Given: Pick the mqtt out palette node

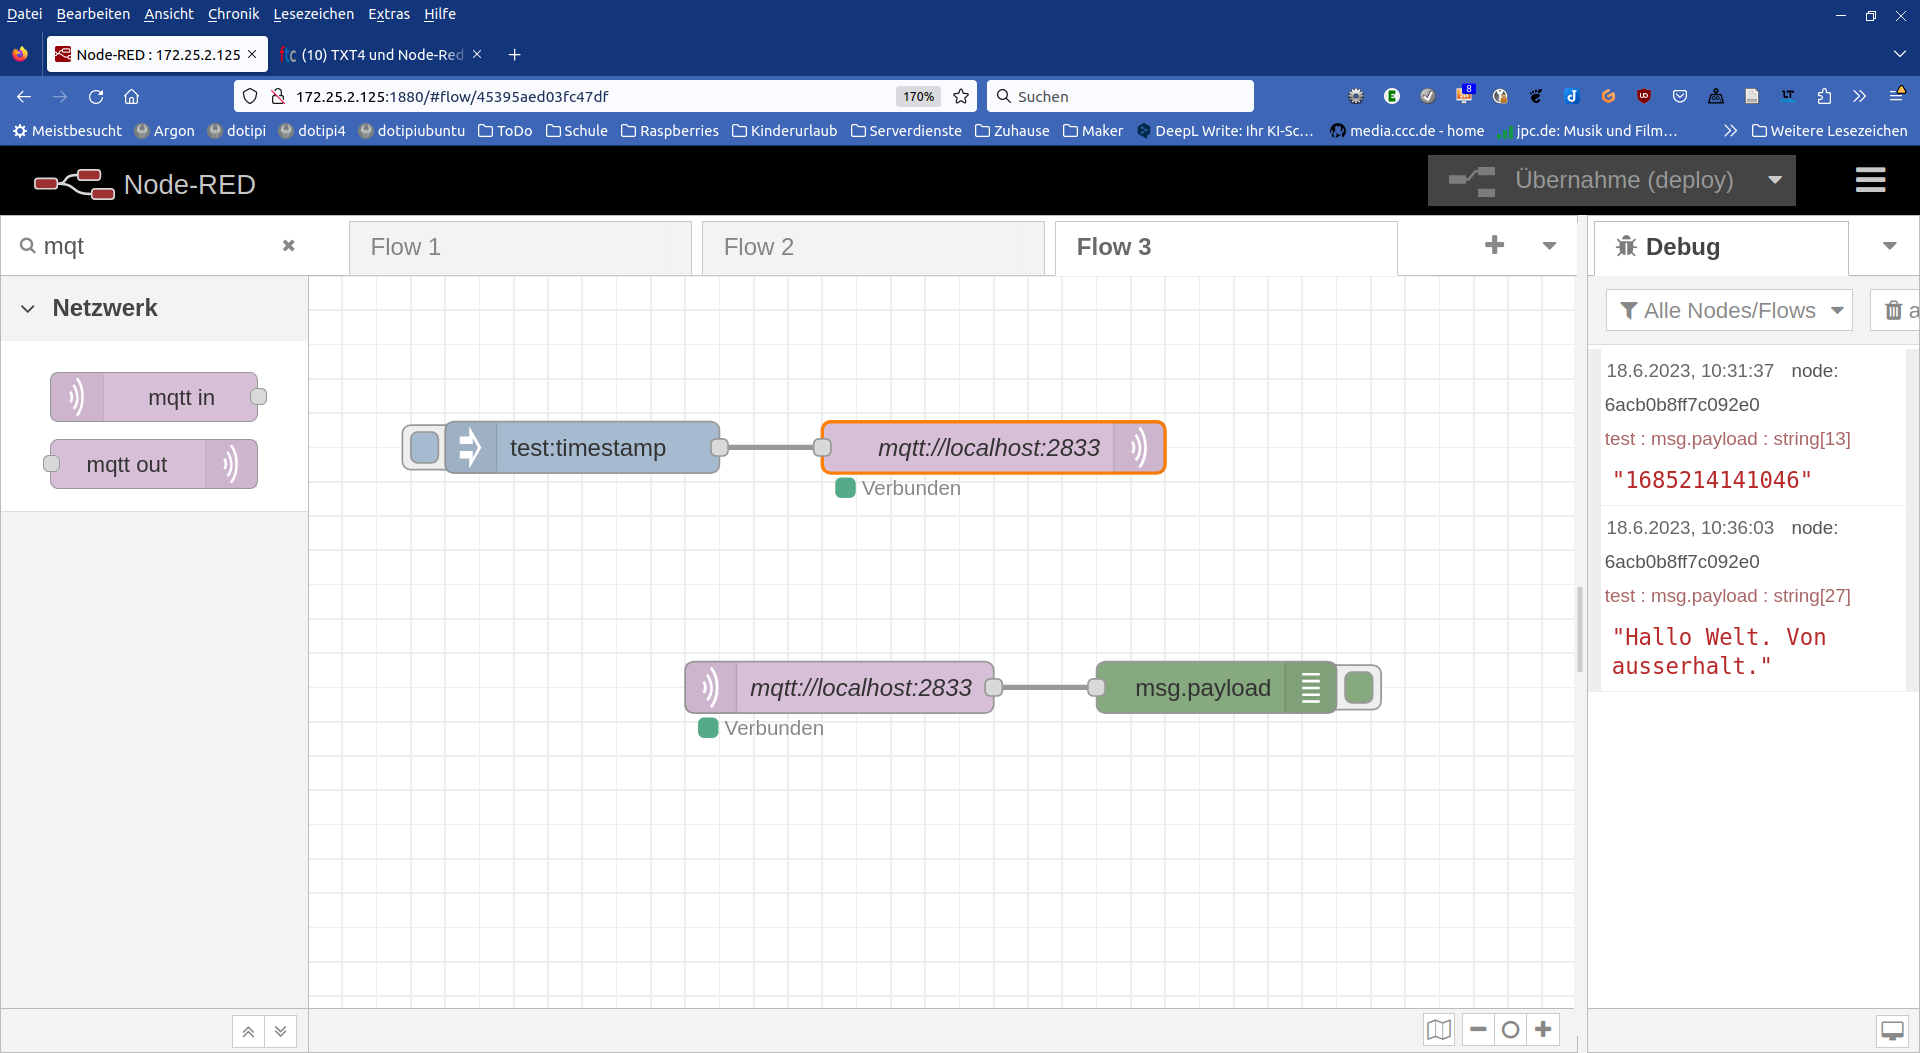Looking at the screenshot, I should pyautogui.click(x=154, y=464).
